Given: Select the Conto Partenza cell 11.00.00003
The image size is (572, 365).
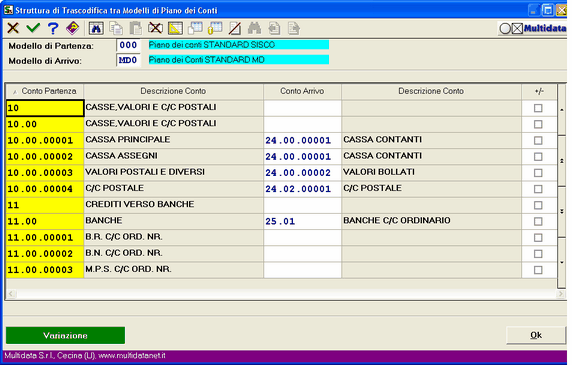Looking at the screenshot, I should (45, 270).
